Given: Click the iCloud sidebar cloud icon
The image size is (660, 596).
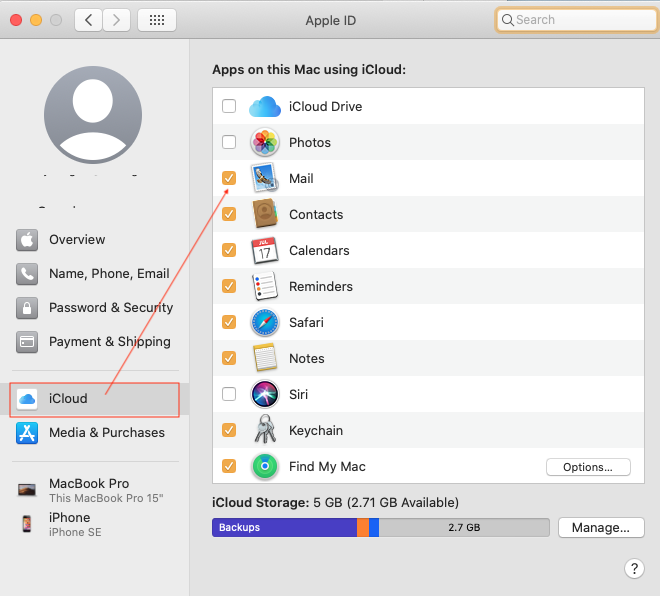Looking at the screenshot, I should pyautogui.click(x=27, y=399).
